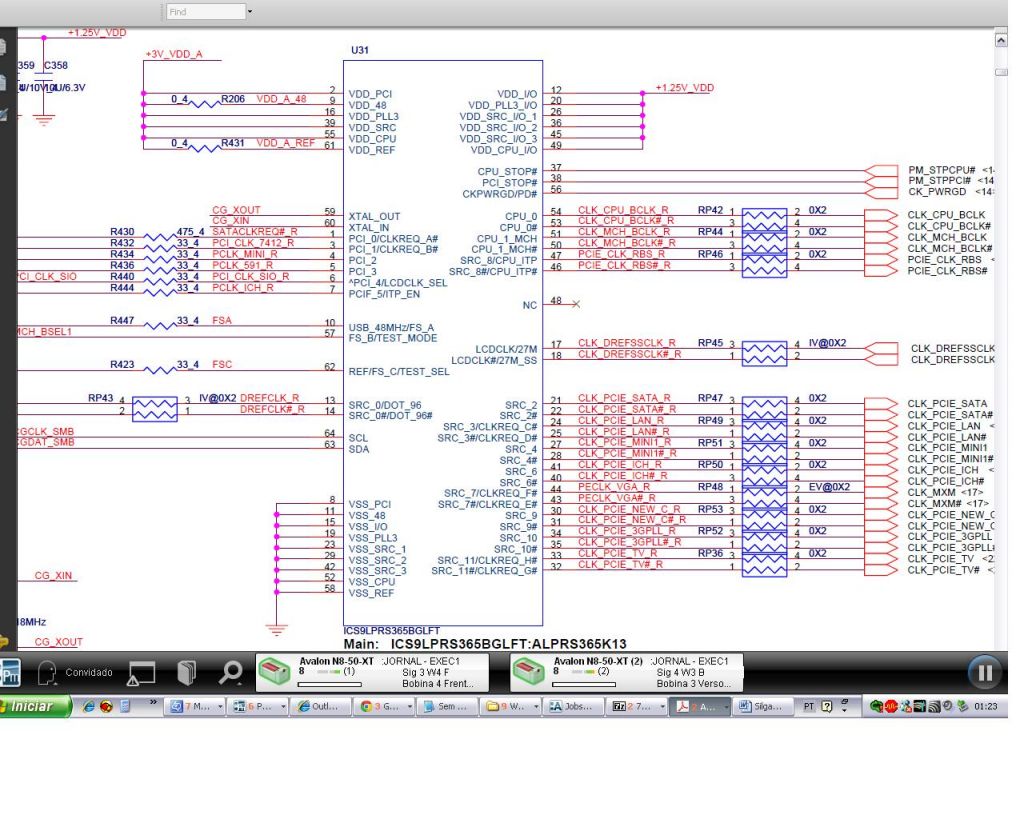Click the SATACLKREQ#_R net label

click(255, 232)
